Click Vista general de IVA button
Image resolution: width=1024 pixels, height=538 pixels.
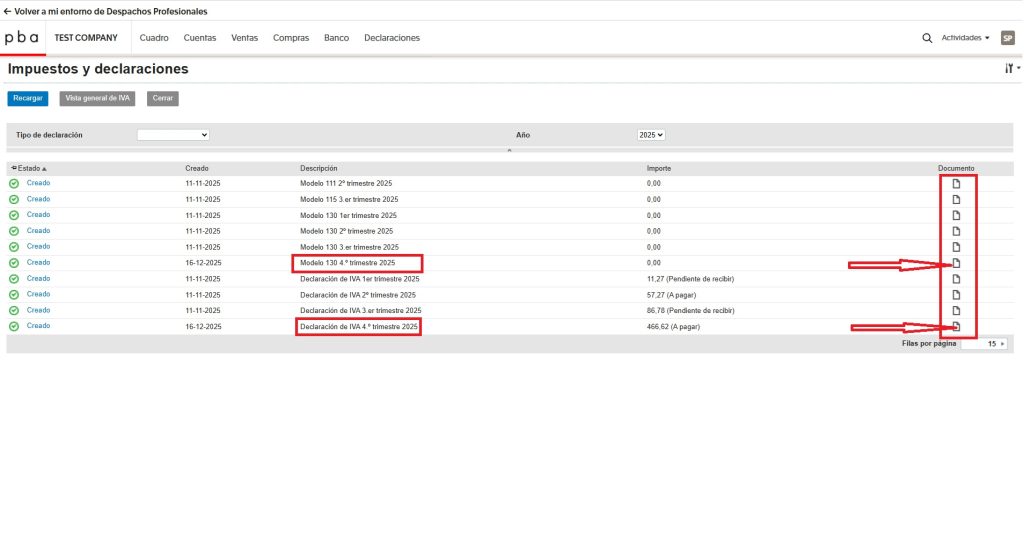(x=97, y=98)
